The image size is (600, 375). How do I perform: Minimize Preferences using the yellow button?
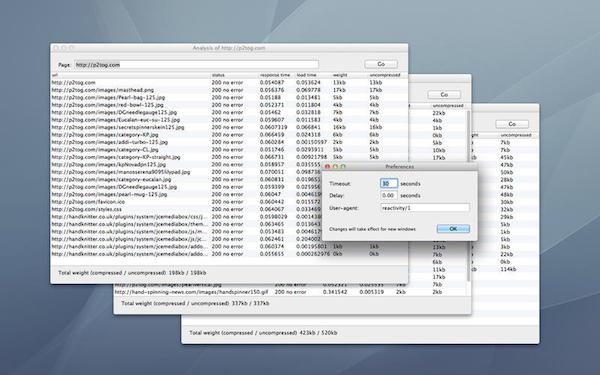point(335,166)
